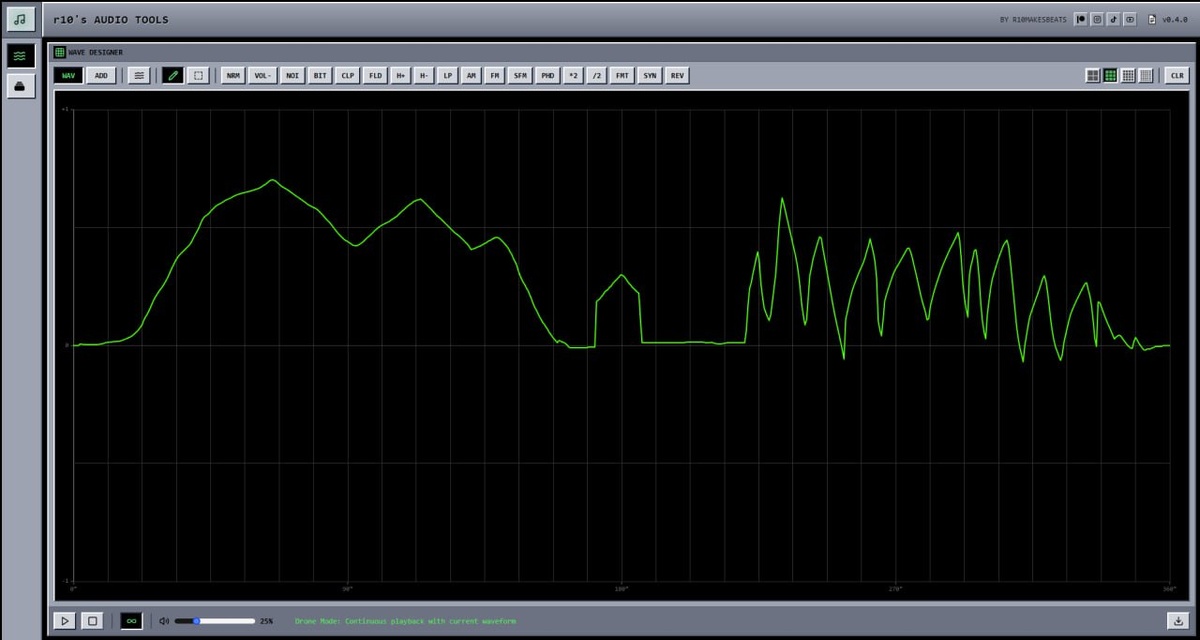
Task: Click the VOL- volume reduce button
Action: coord(262,75)
